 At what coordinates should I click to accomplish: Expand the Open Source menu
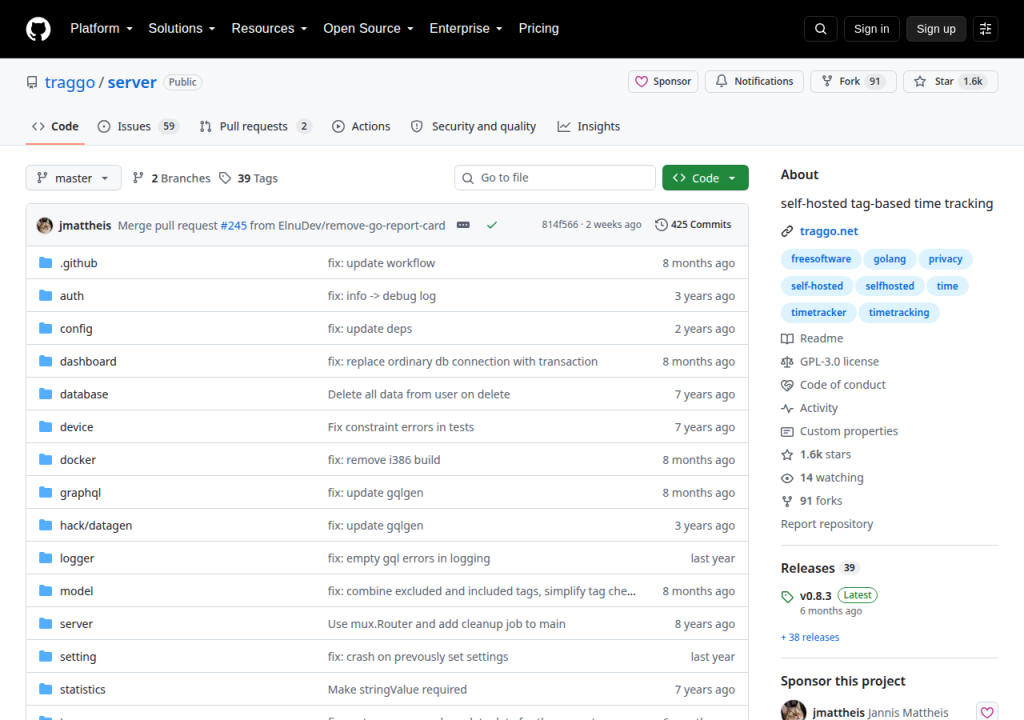[368, 29]
